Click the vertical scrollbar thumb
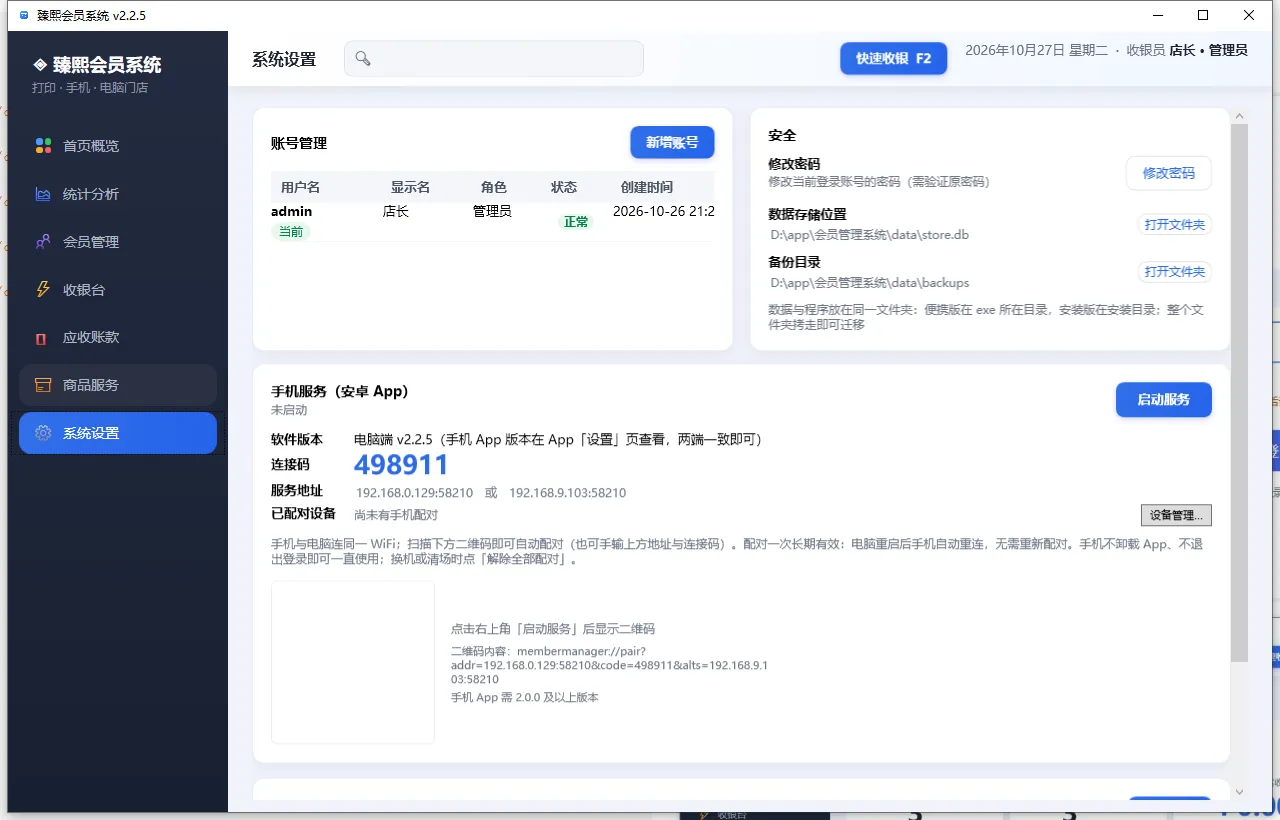The height and width of the screenshot is (820, 1280). click(1240, 392)
